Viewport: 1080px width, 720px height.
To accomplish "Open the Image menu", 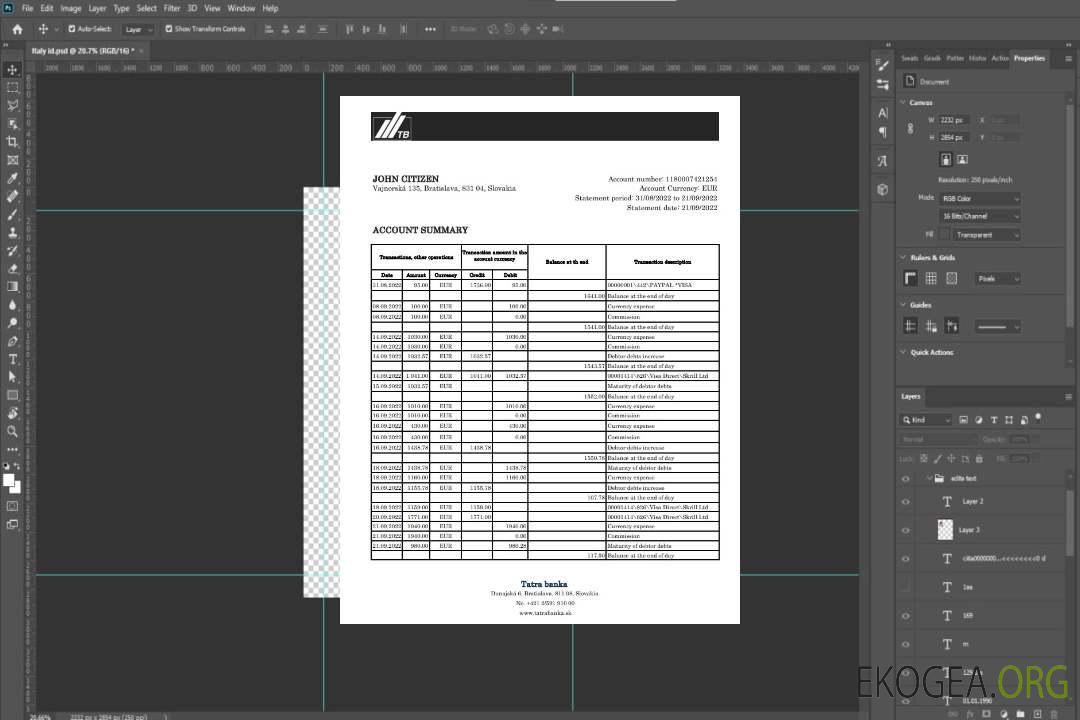I will click(x=70, y=8).
